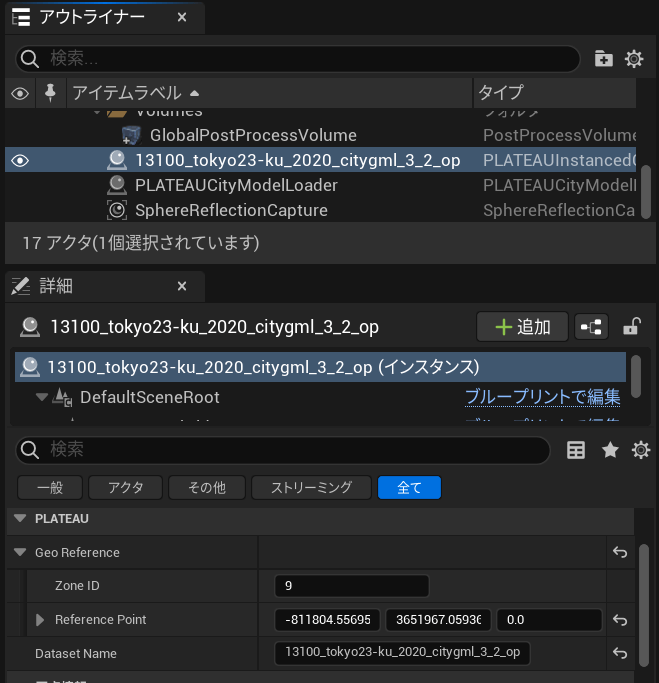Image resolution: width=659 pixels, height=683 pixels.
Task: Click component list scrollbar
Action: tap(636, 376)
